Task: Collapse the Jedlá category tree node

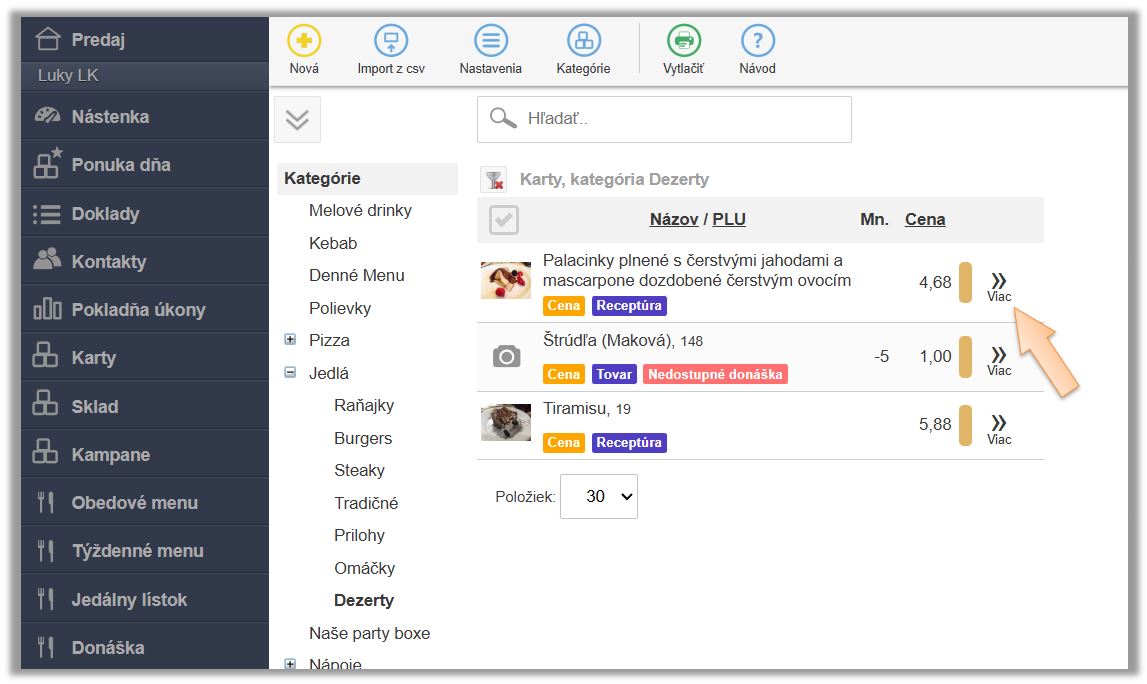Action: pos(290,373)
